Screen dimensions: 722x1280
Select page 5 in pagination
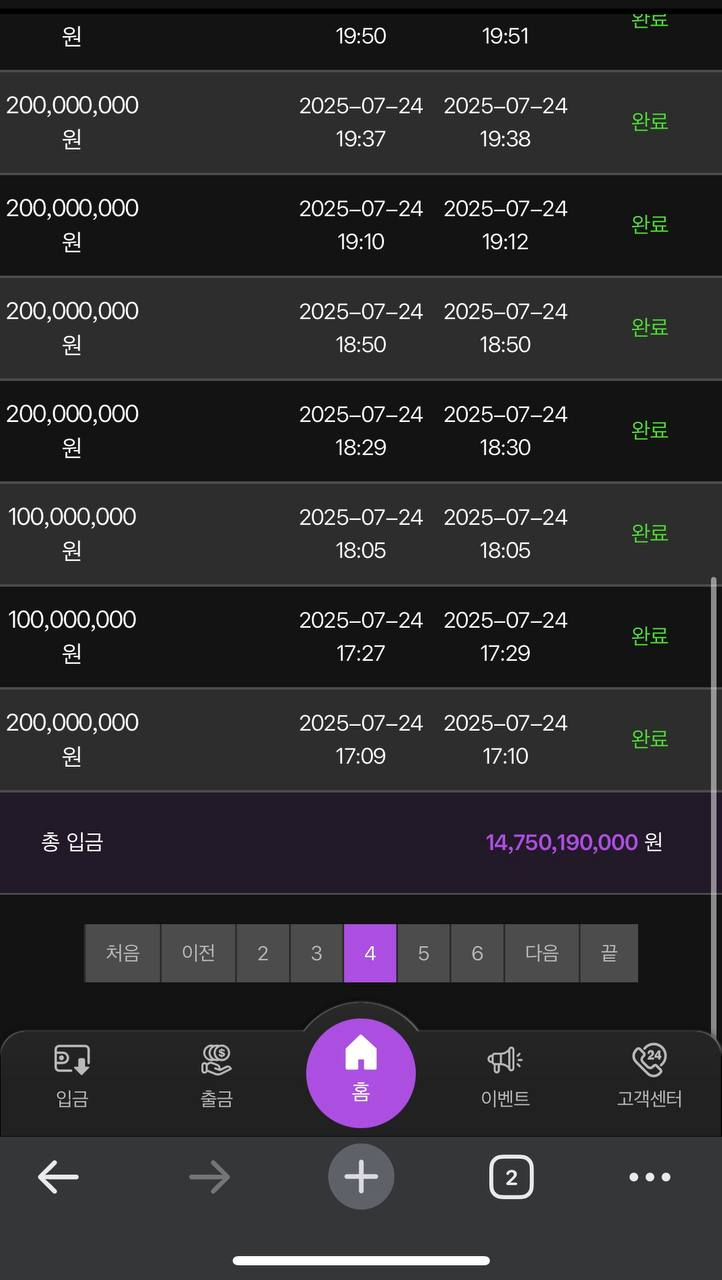click(424, 953)
